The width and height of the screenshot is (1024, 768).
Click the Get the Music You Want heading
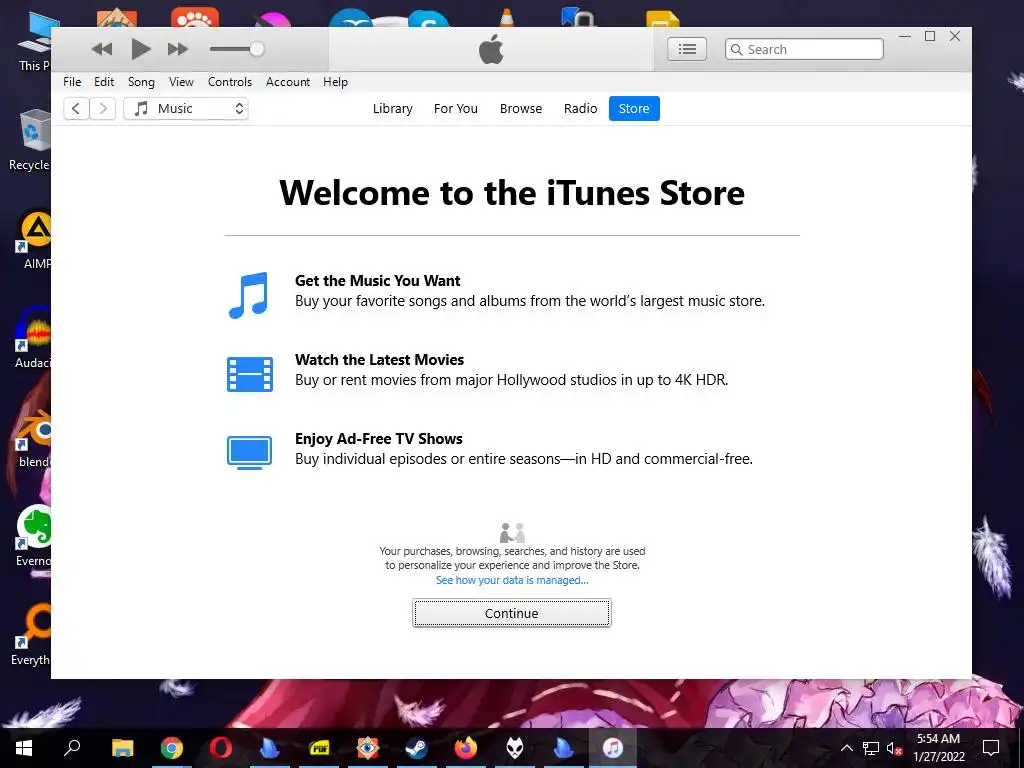377,281
